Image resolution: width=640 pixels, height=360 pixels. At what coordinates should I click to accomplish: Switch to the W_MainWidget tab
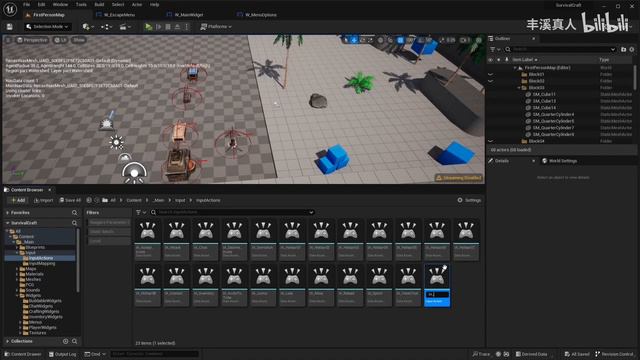[x=189, y=15]
